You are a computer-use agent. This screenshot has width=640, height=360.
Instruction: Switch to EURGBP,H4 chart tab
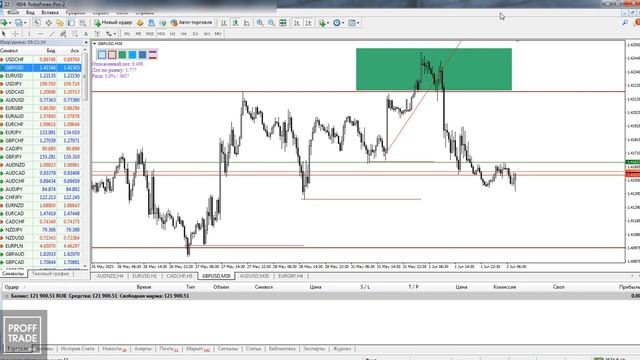pos(290,276)
